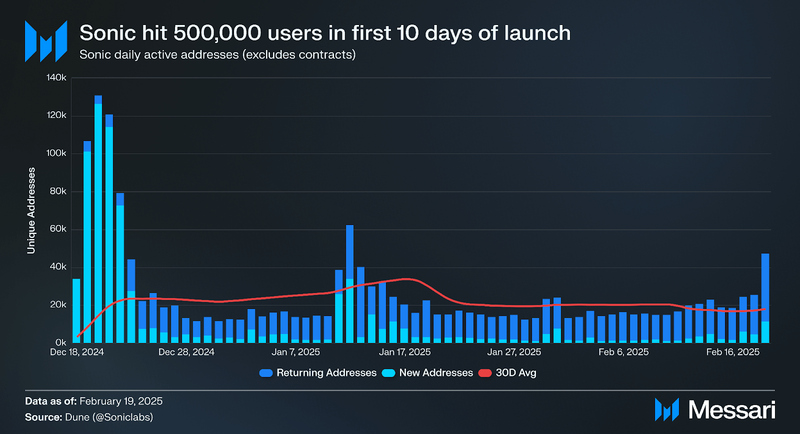The width and height of the screenshot is (800, 434).
Task: Click the Messari logo mark beside the bottom-right wordmark
Action: click(667, 410)
